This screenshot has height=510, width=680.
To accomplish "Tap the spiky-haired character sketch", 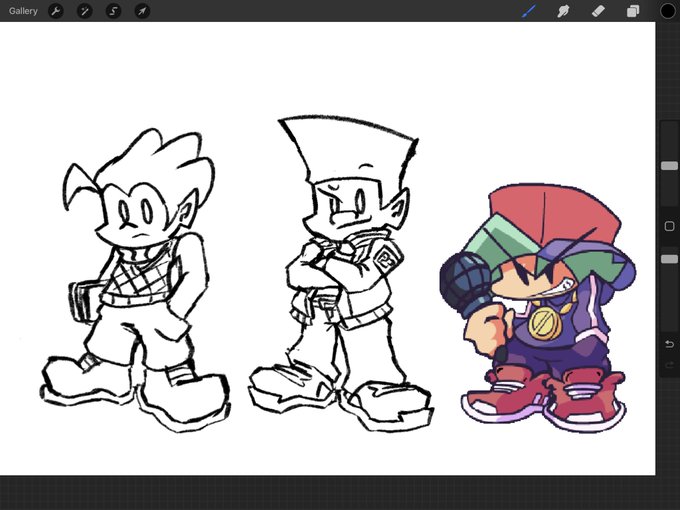I will (135, 280).
